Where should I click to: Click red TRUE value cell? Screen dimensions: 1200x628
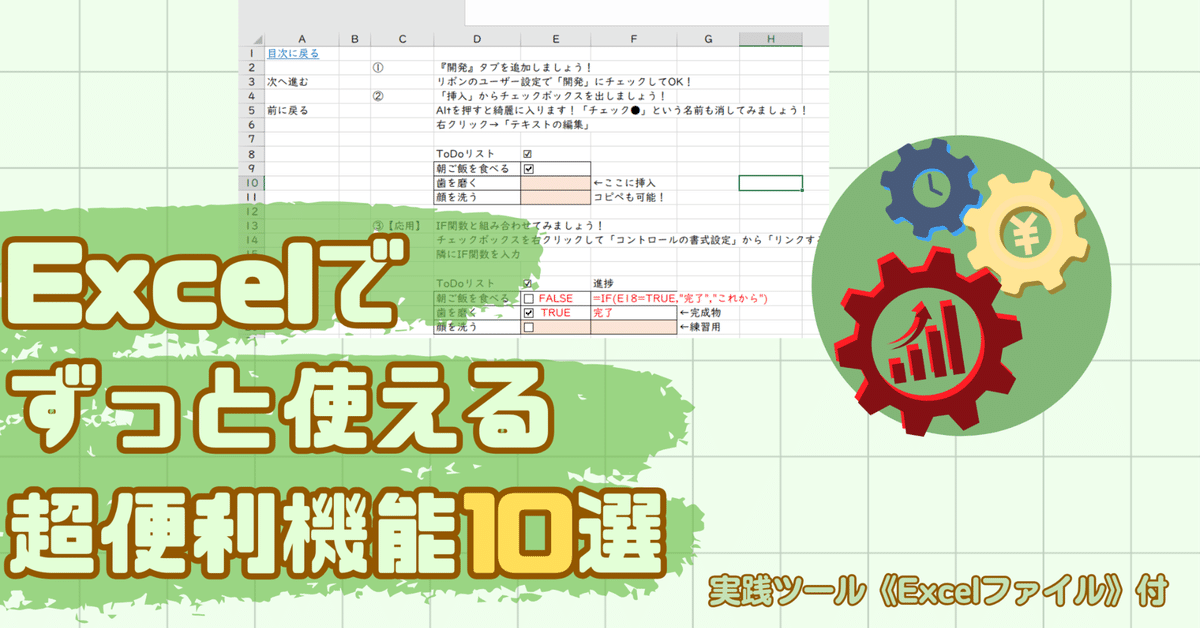click(x=555, y=313)
